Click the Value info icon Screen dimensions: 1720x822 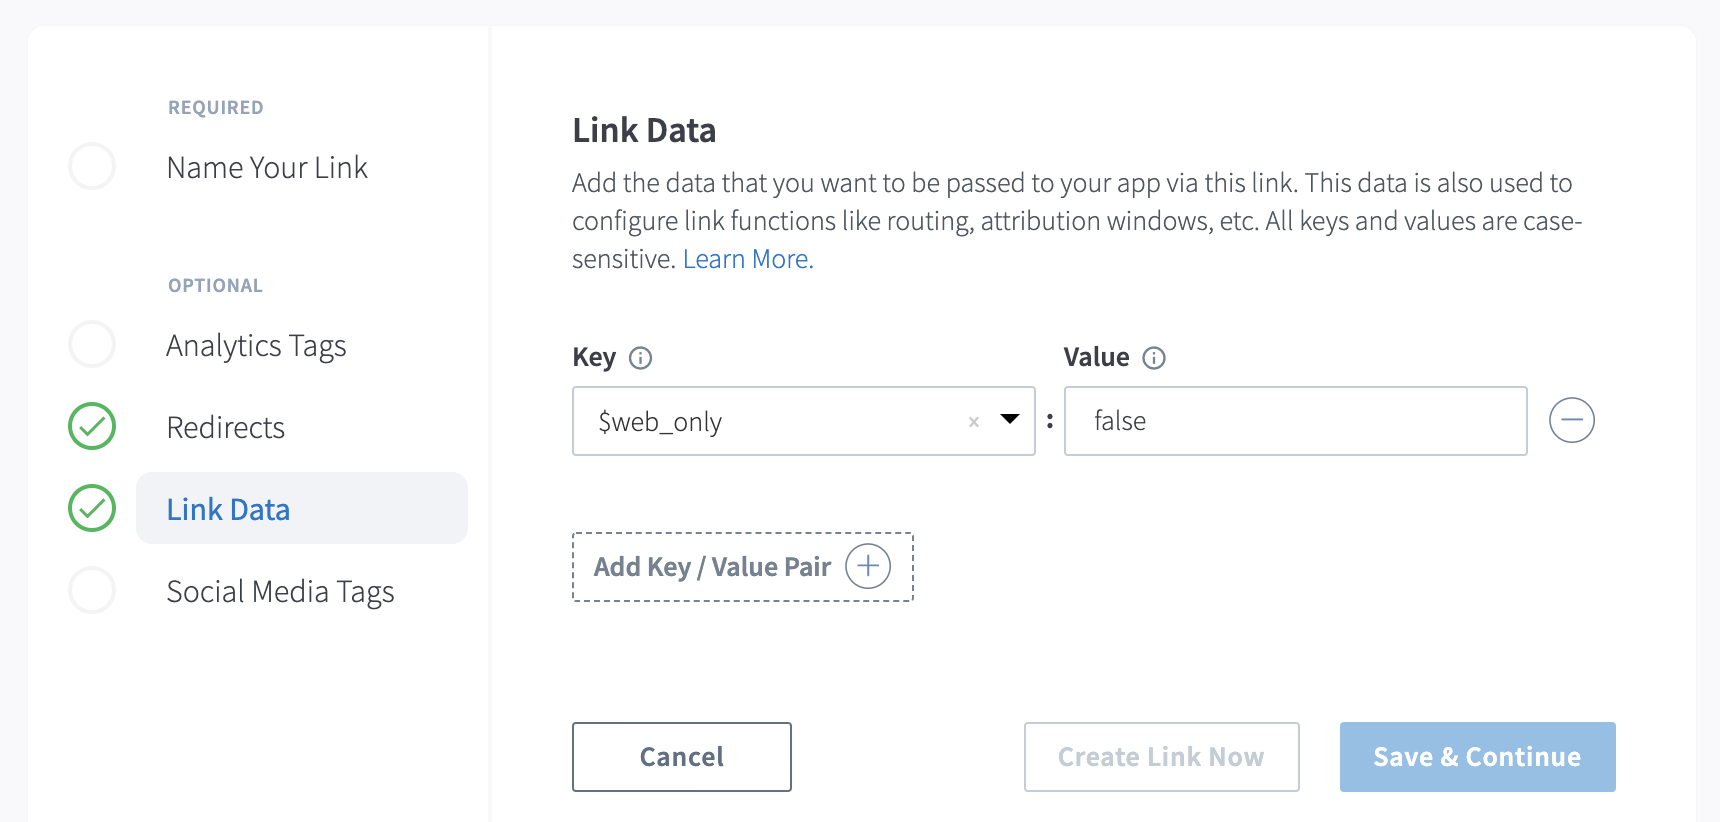point(1154,358)
